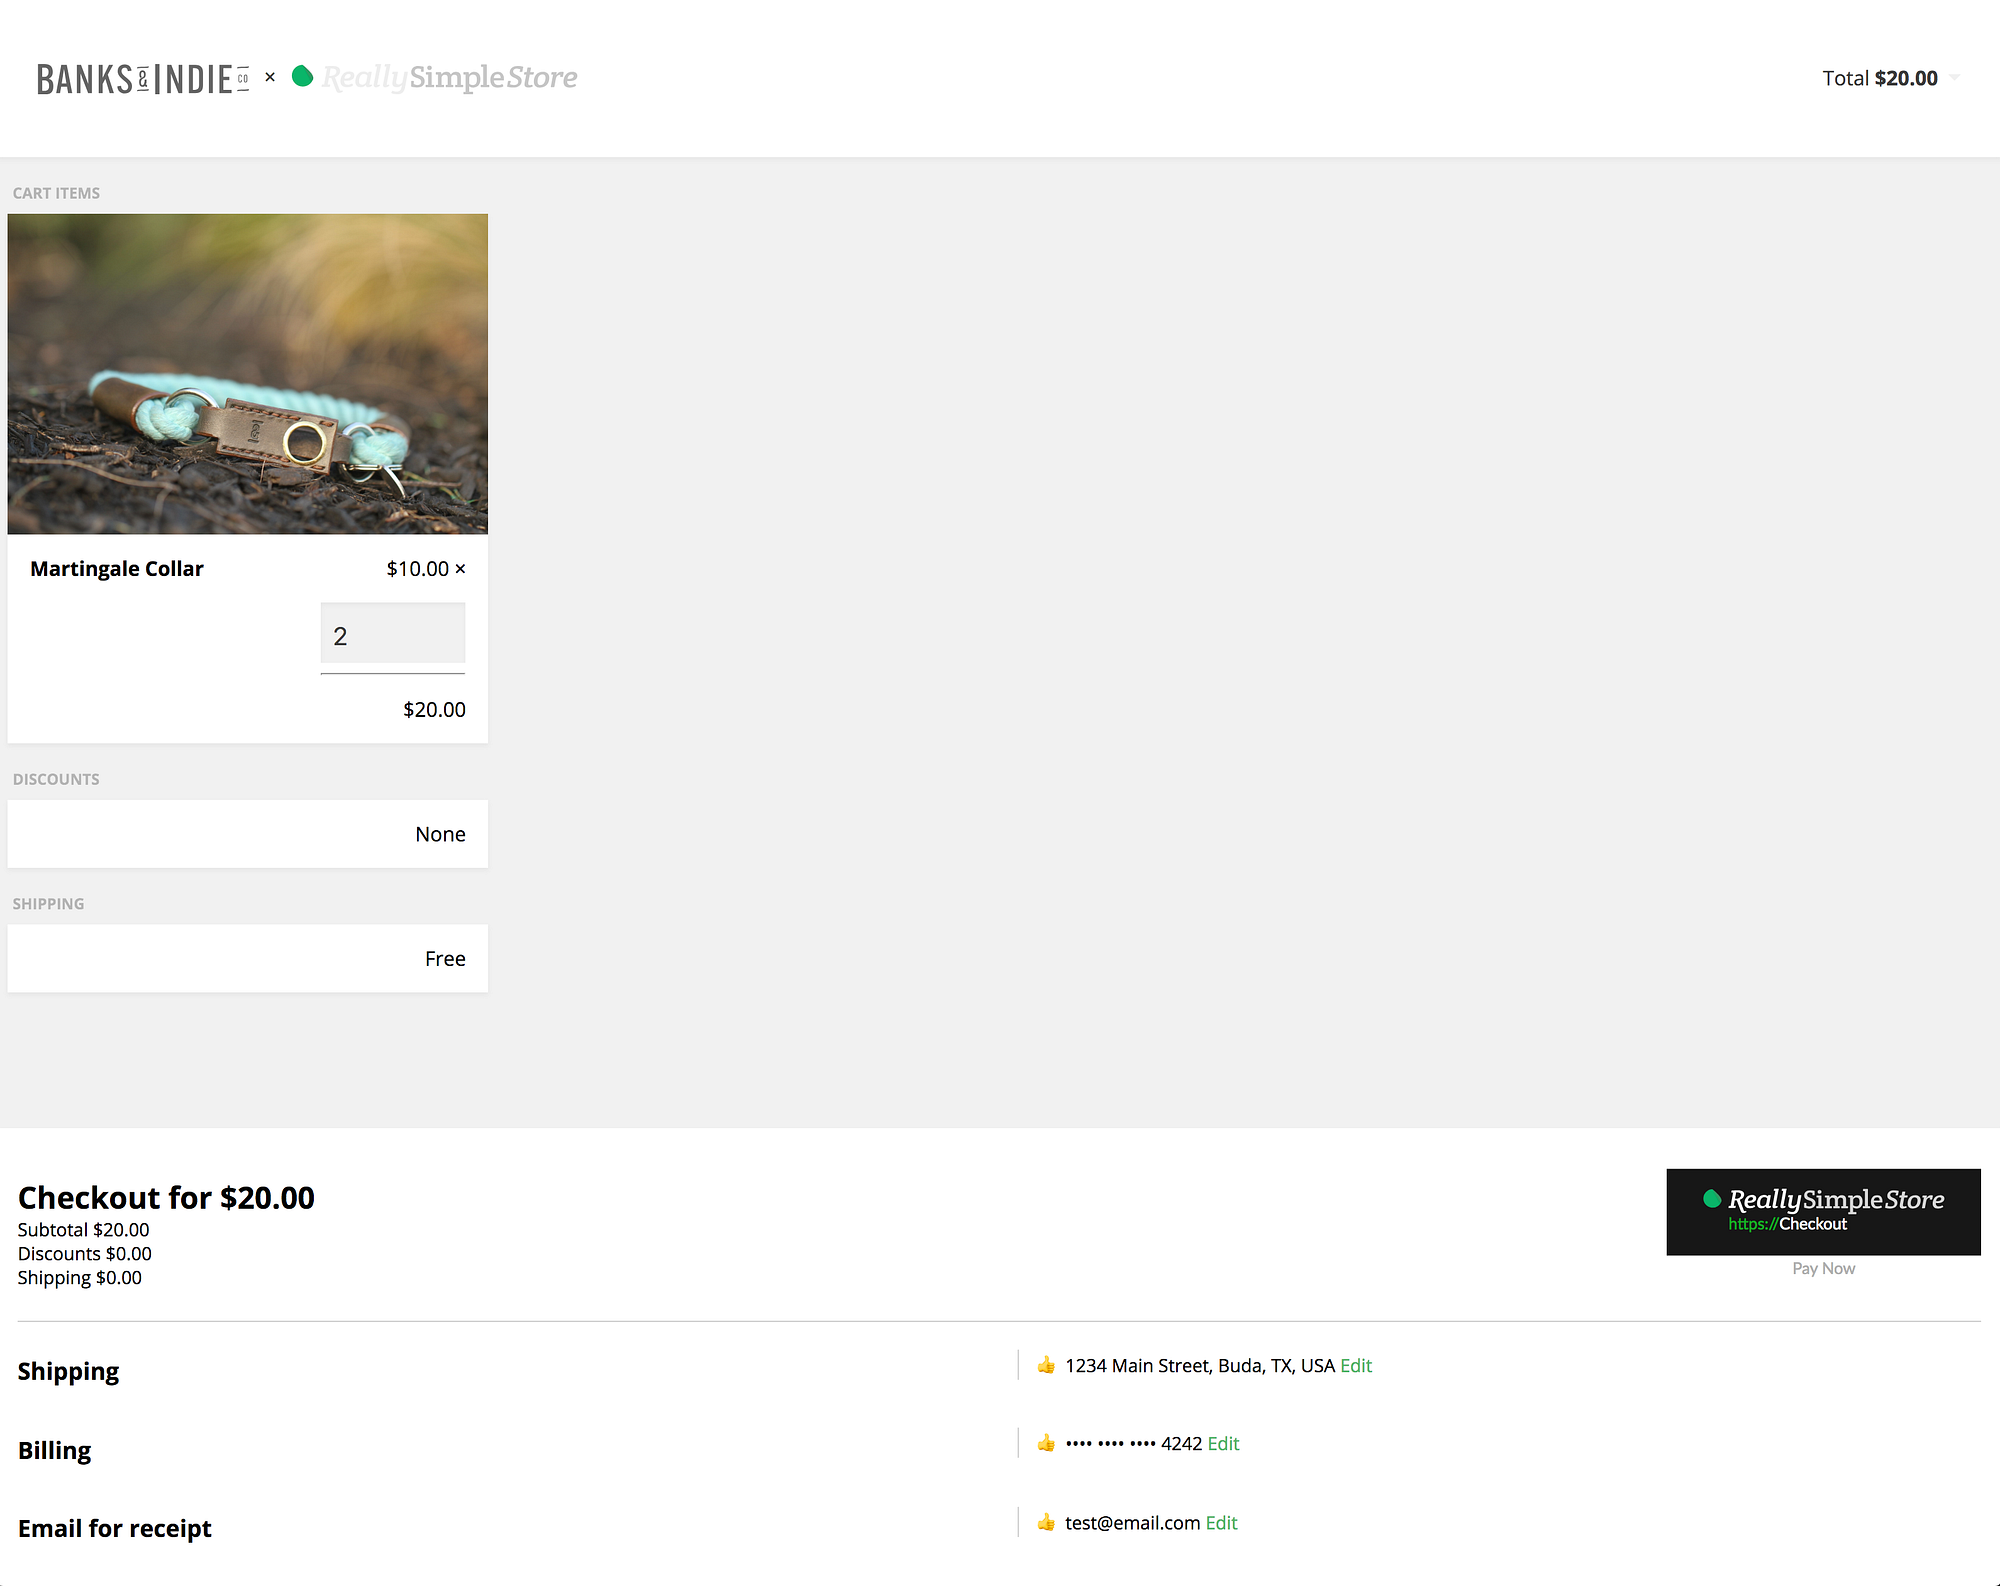The image size is (2000, 1586).
Task: Edit the billing card details
Action: click(x=1223, y=1443)
